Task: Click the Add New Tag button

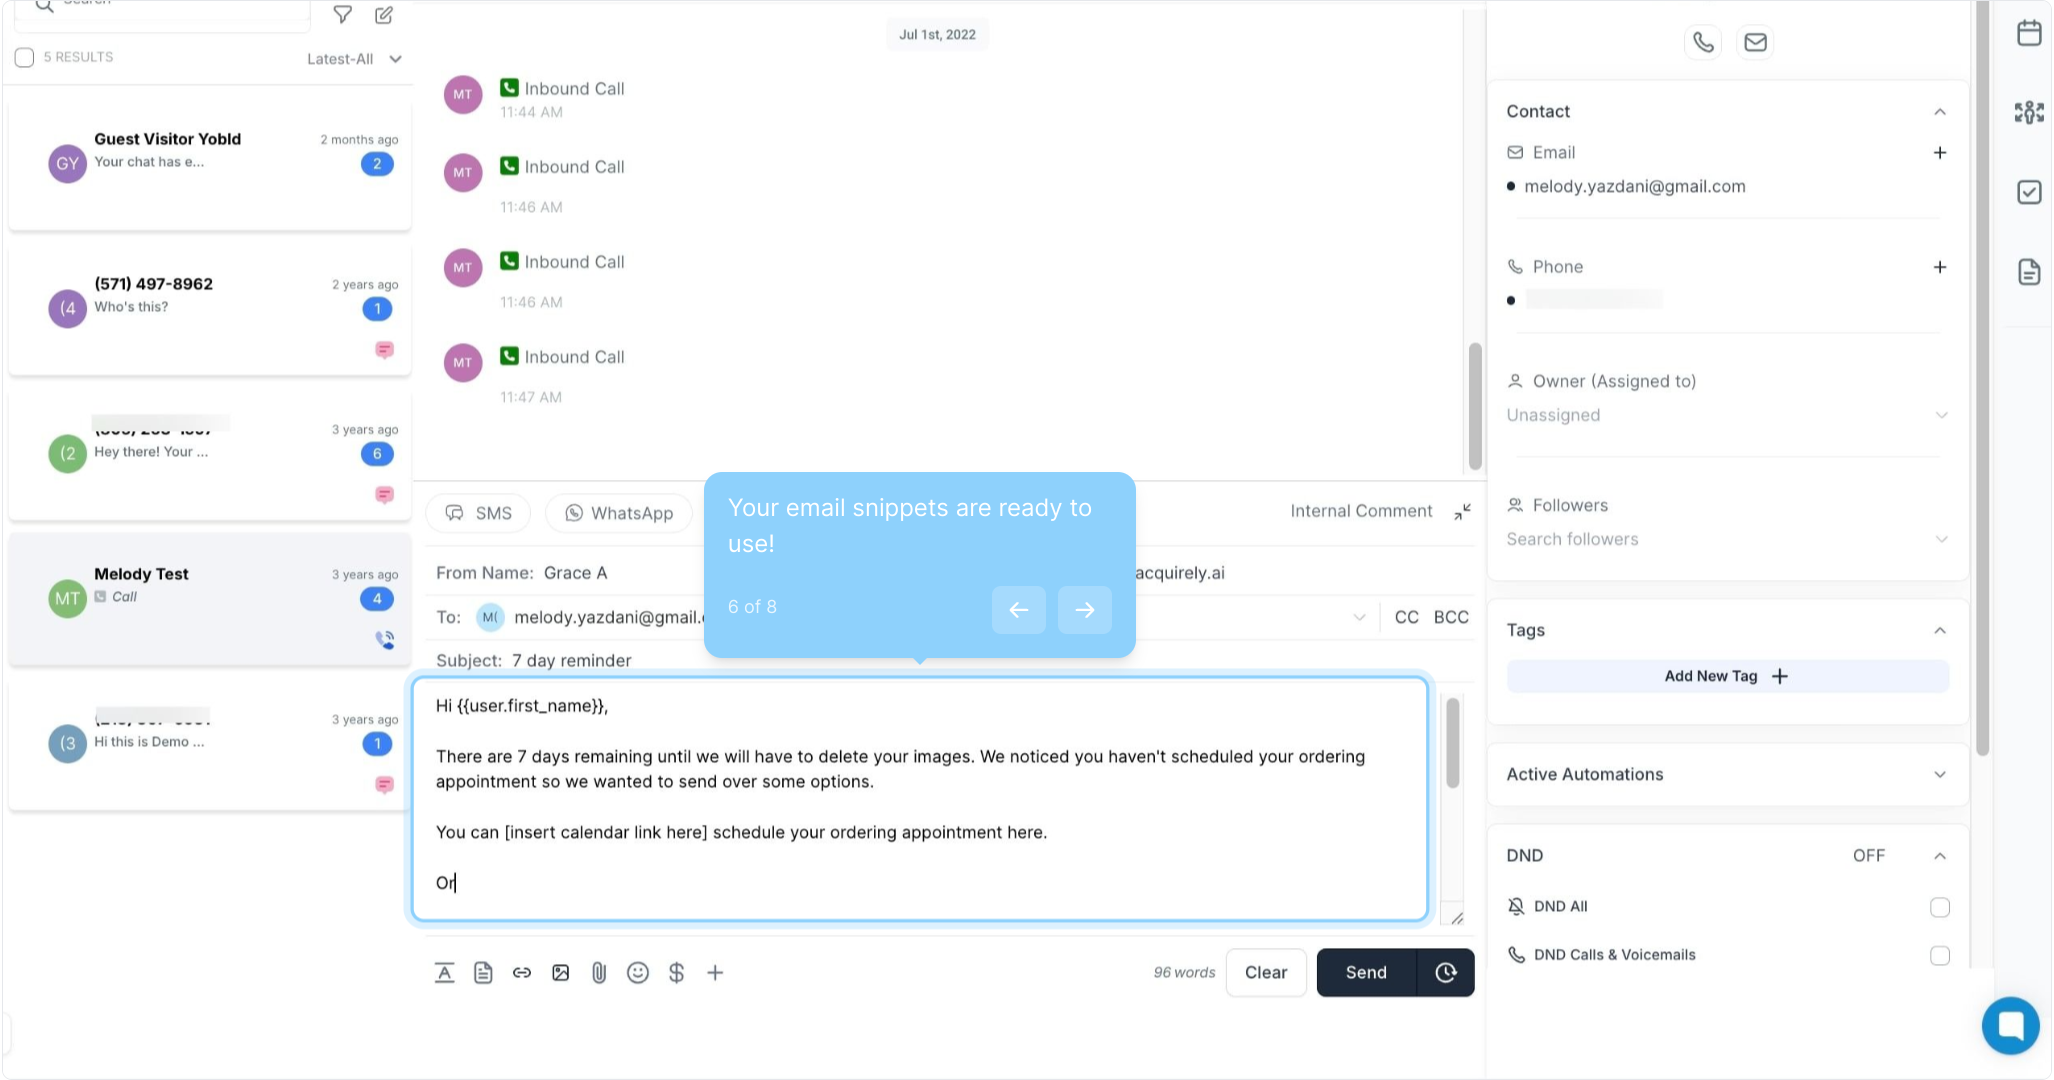Action: tap(1727, 676)
